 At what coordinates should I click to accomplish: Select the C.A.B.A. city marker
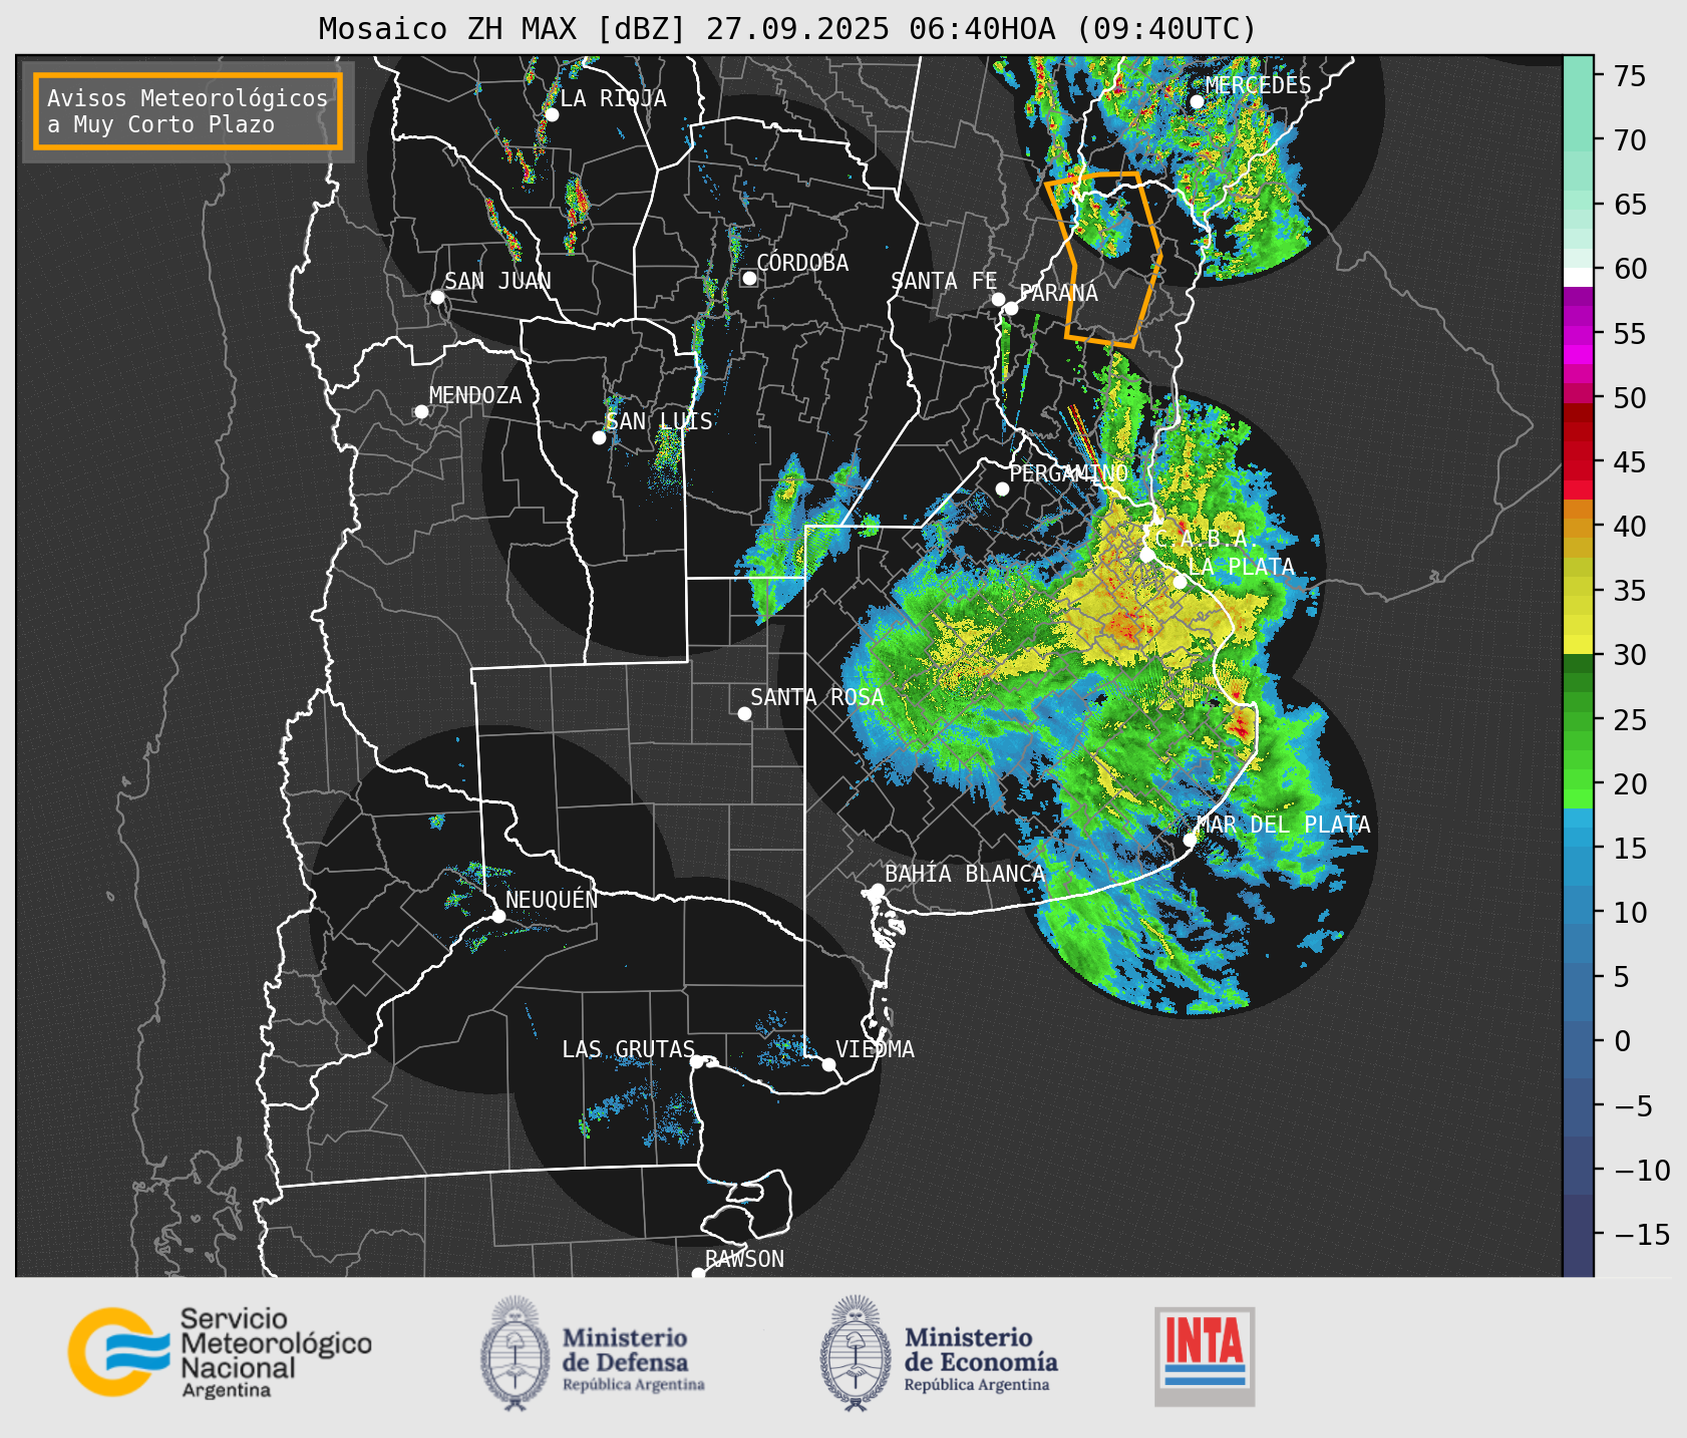click(x=1147, y=555)
